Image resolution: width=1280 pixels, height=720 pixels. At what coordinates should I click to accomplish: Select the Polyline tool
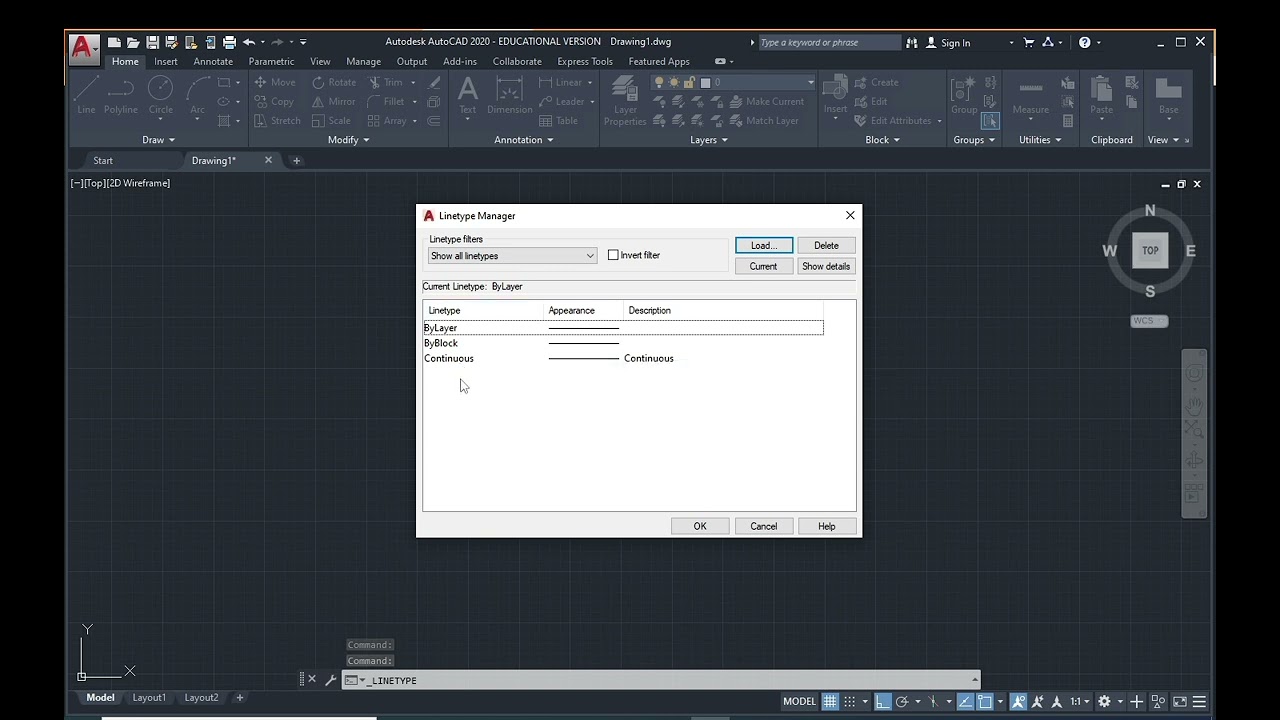[x=121, y=96]
